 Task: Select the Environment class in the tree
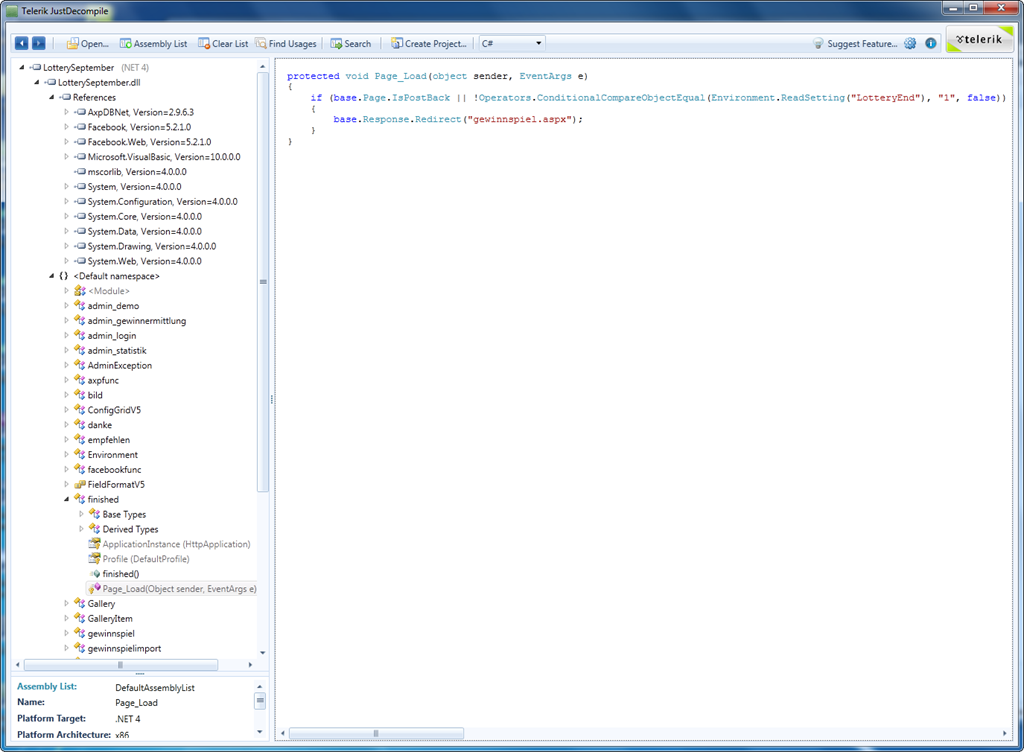pos(112,455)
